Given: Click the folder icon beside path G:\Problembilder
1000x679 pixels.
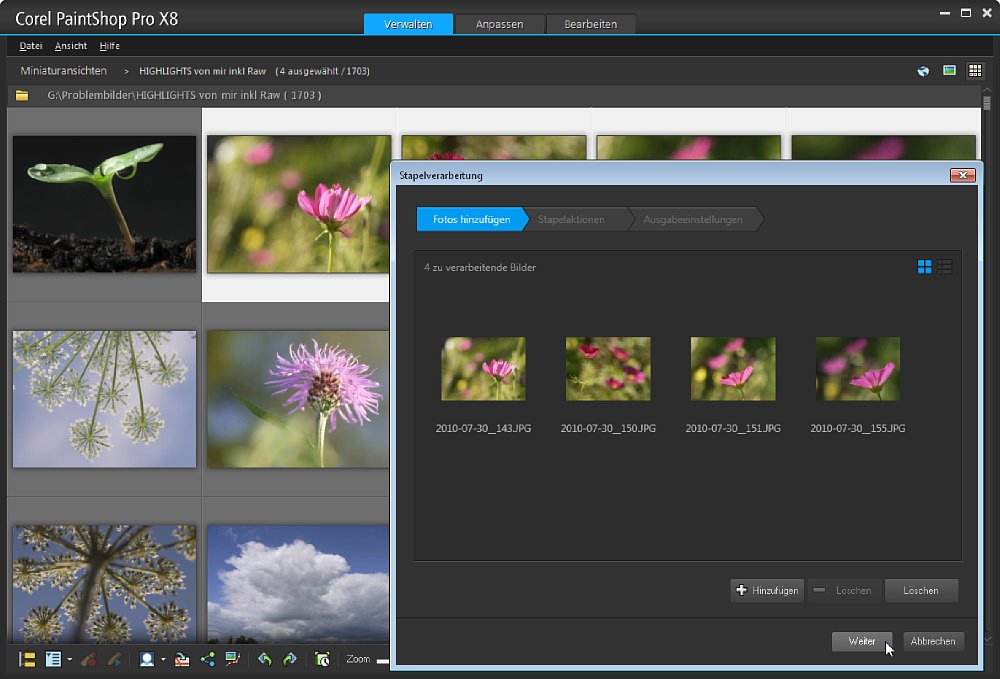Looking at the screenshot, I should [21, 96].
